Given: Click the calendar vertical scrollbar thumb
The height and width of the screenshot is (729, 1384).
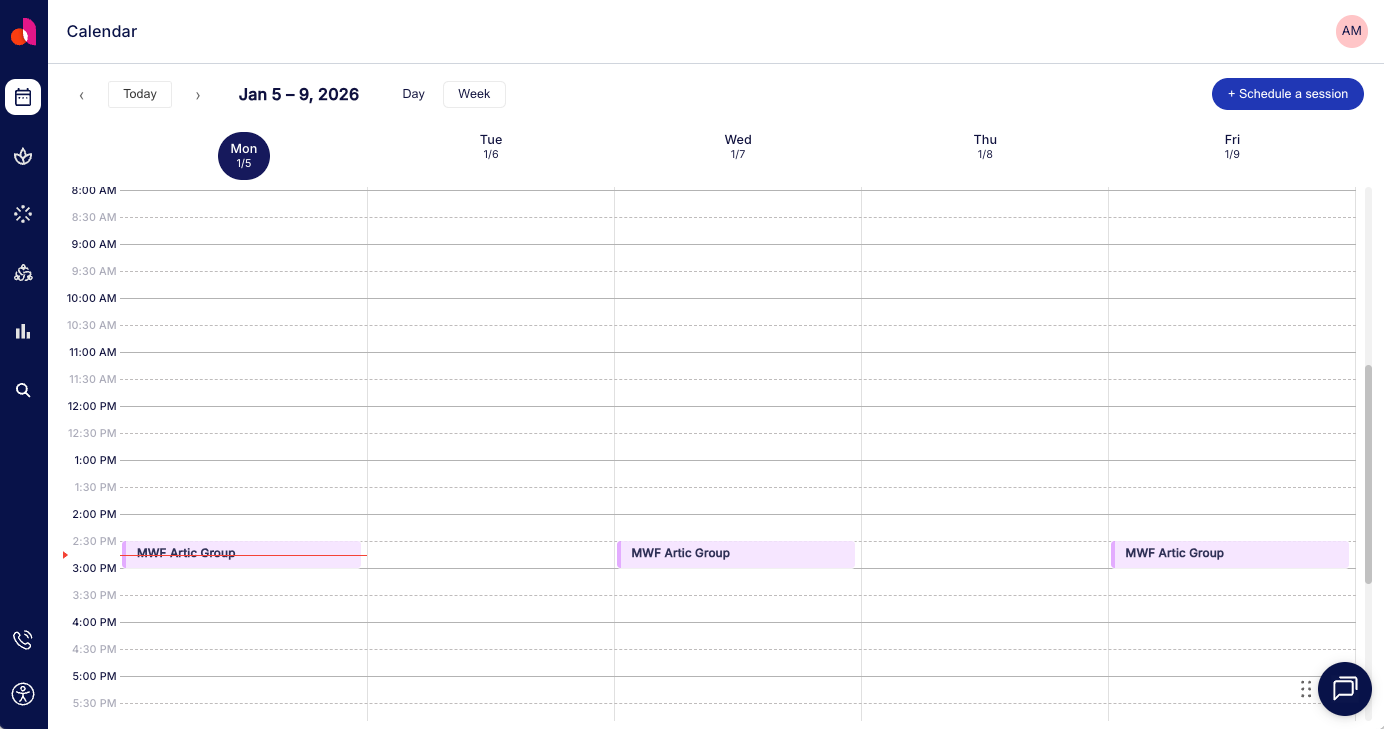Looking at the screenshot, I should click(x=1368, y=474).
